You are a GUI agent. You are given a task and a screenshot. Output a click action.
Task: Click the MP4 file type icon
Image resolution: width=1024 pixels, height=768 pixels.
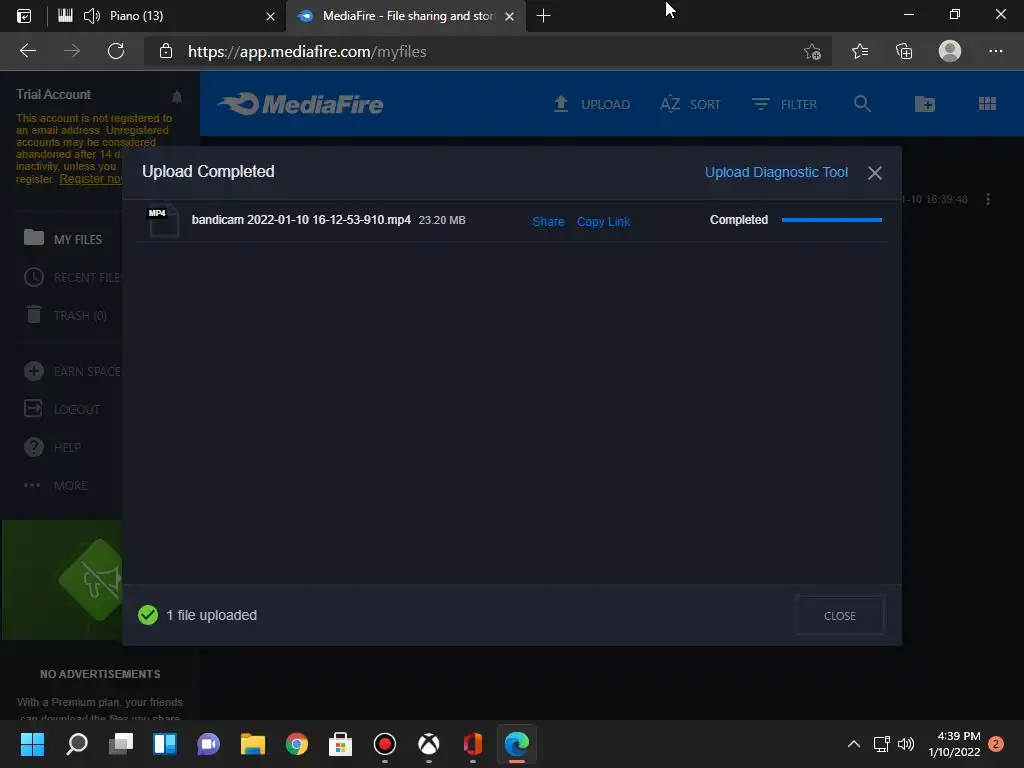pos(163,221)
